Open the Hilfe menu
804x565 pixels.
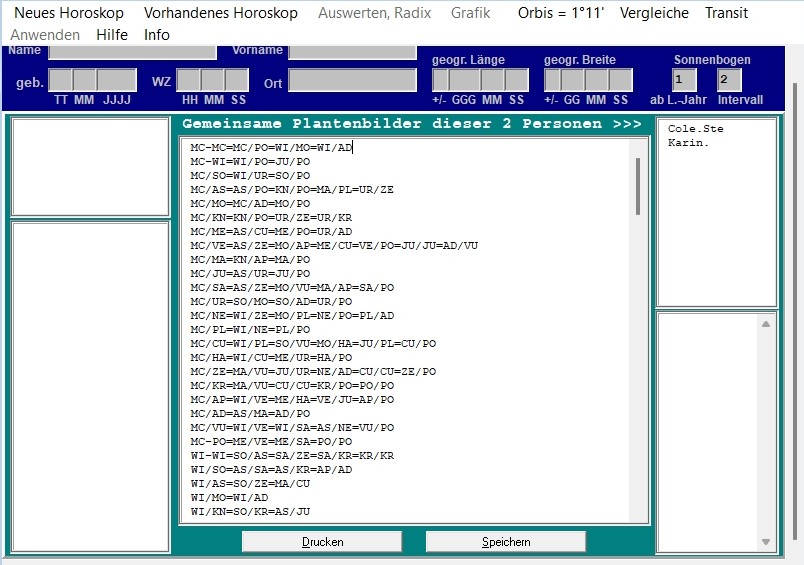coord(112,34)
